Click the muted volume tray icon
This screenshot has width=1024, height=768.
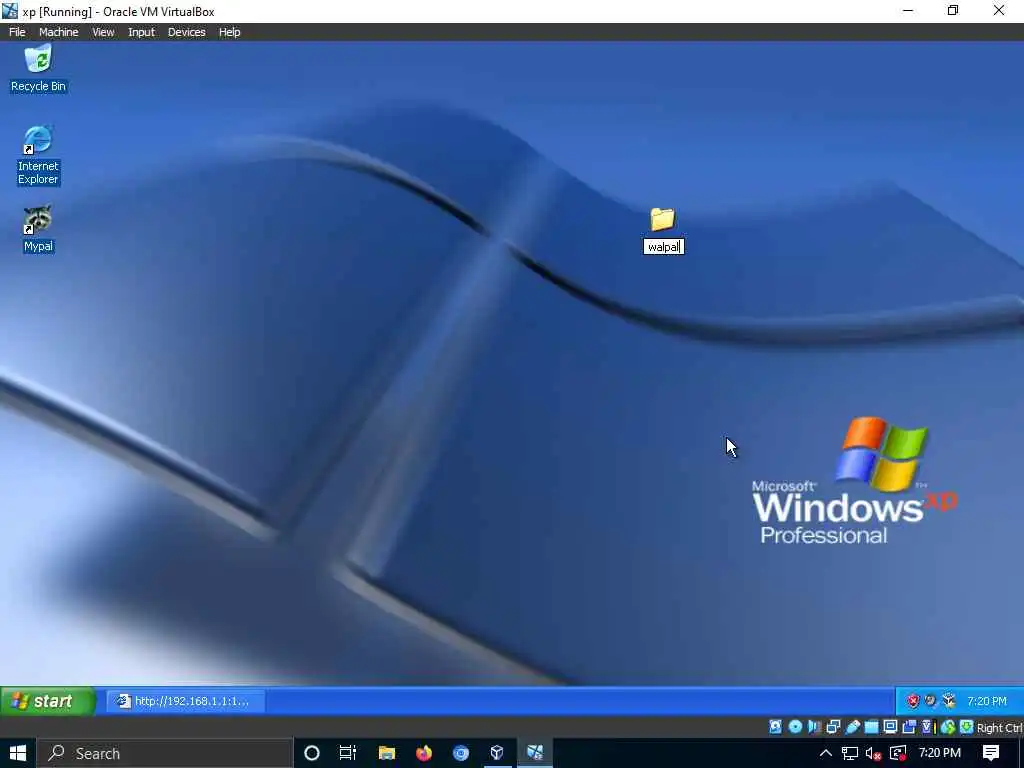coord(873,753)
